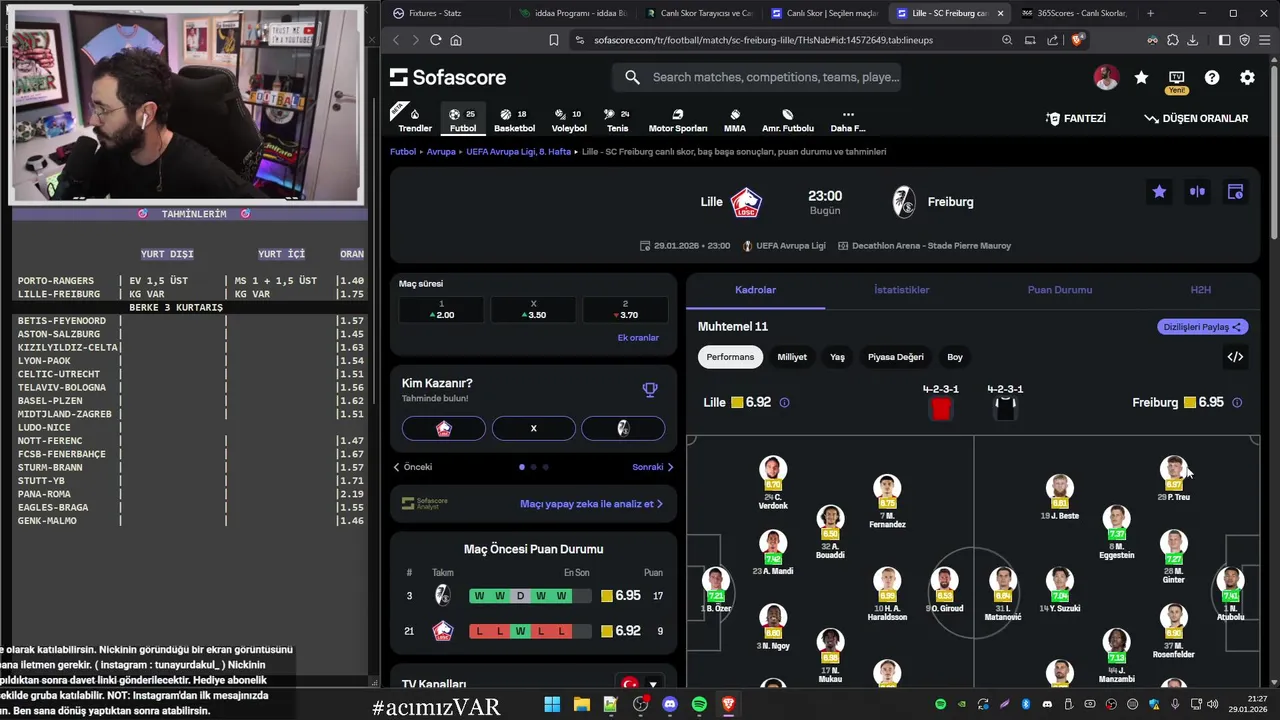1280x720 pixels.
Task: Select the Basketbol sport category
Action: pos(514,119)
